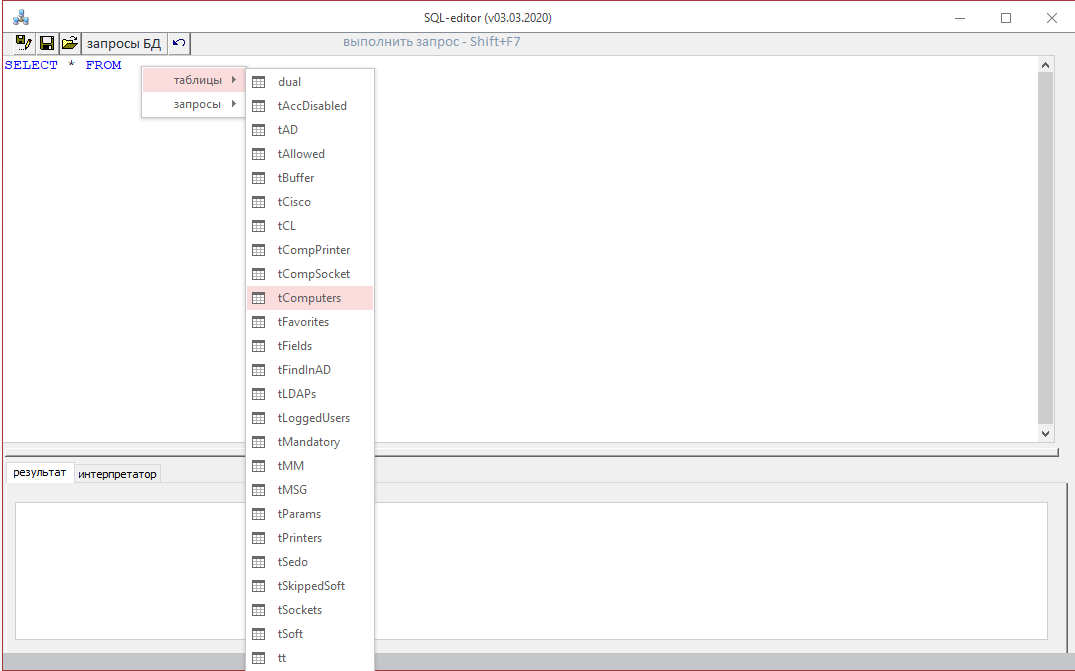This screenshot has width=1075, height=671.
Task: Select tComputers from the tables list
Action: [x=310, y=298]
